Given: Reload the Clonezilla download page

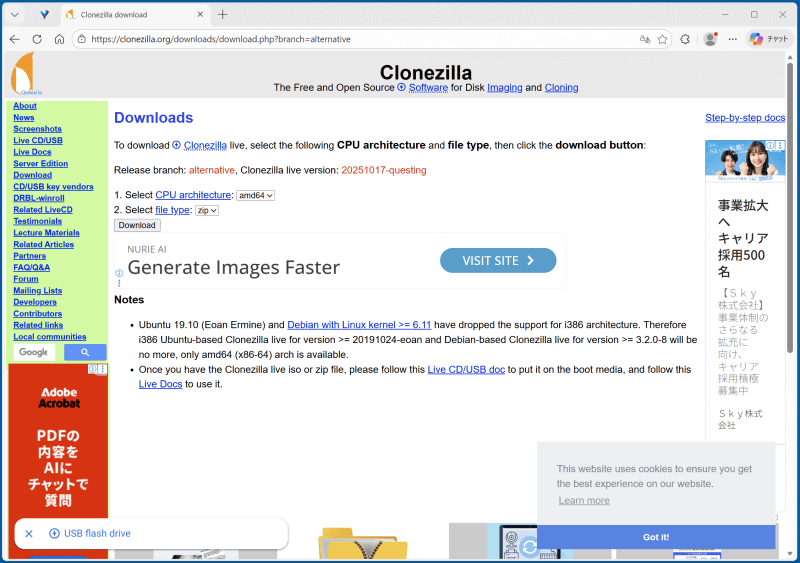Looking at the screenshot, I should coord(37,39).
